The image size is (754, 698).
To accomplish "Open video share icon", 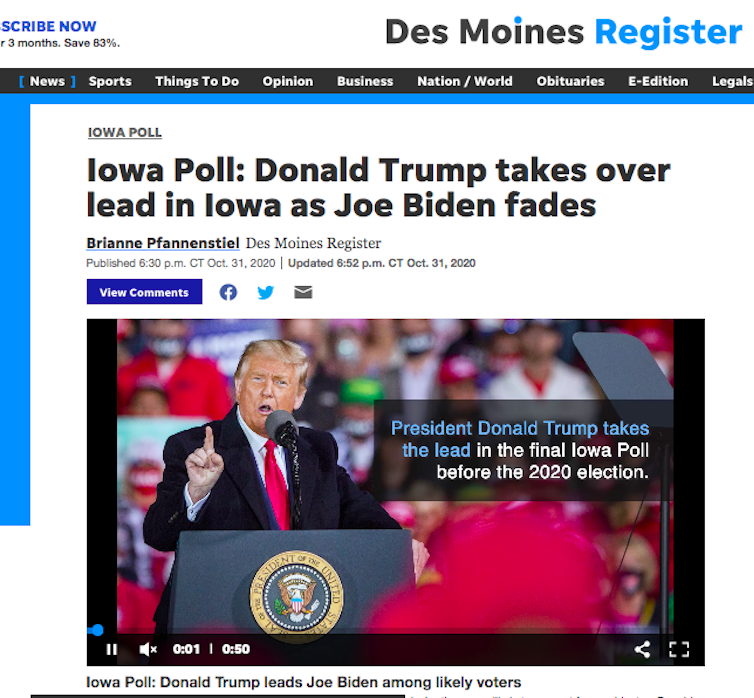I will pyautogui.click(x=642, y=649).
